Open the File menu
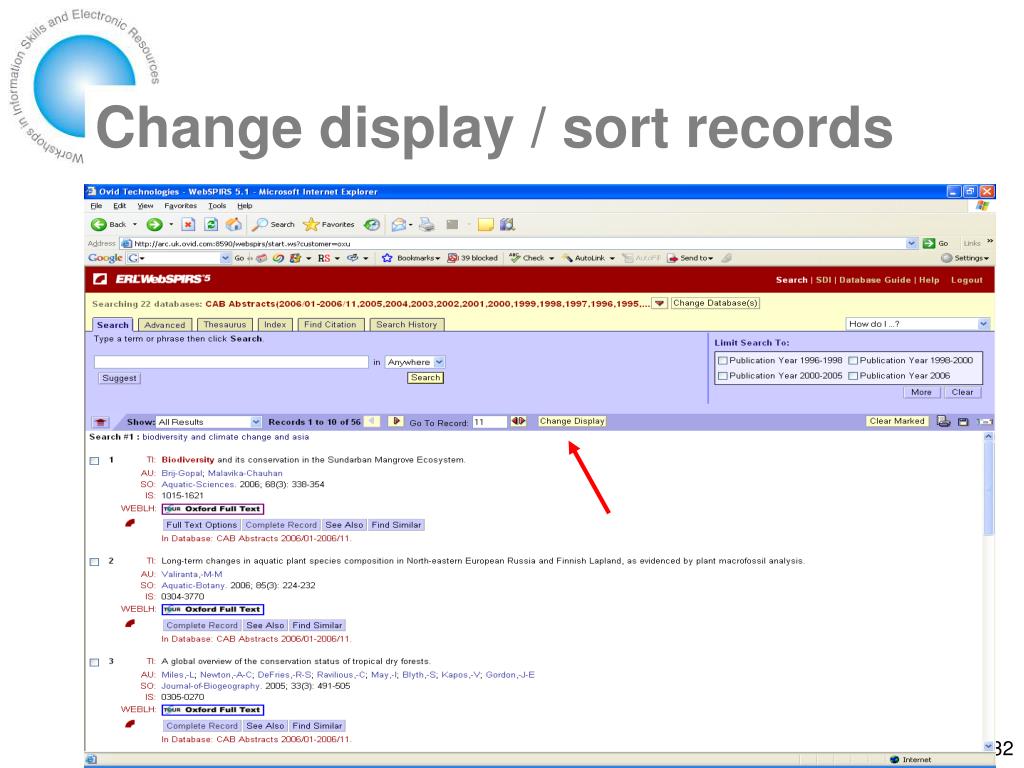Screen dimensions: 1024x768 pyautogui.click(x=96, y=206)
